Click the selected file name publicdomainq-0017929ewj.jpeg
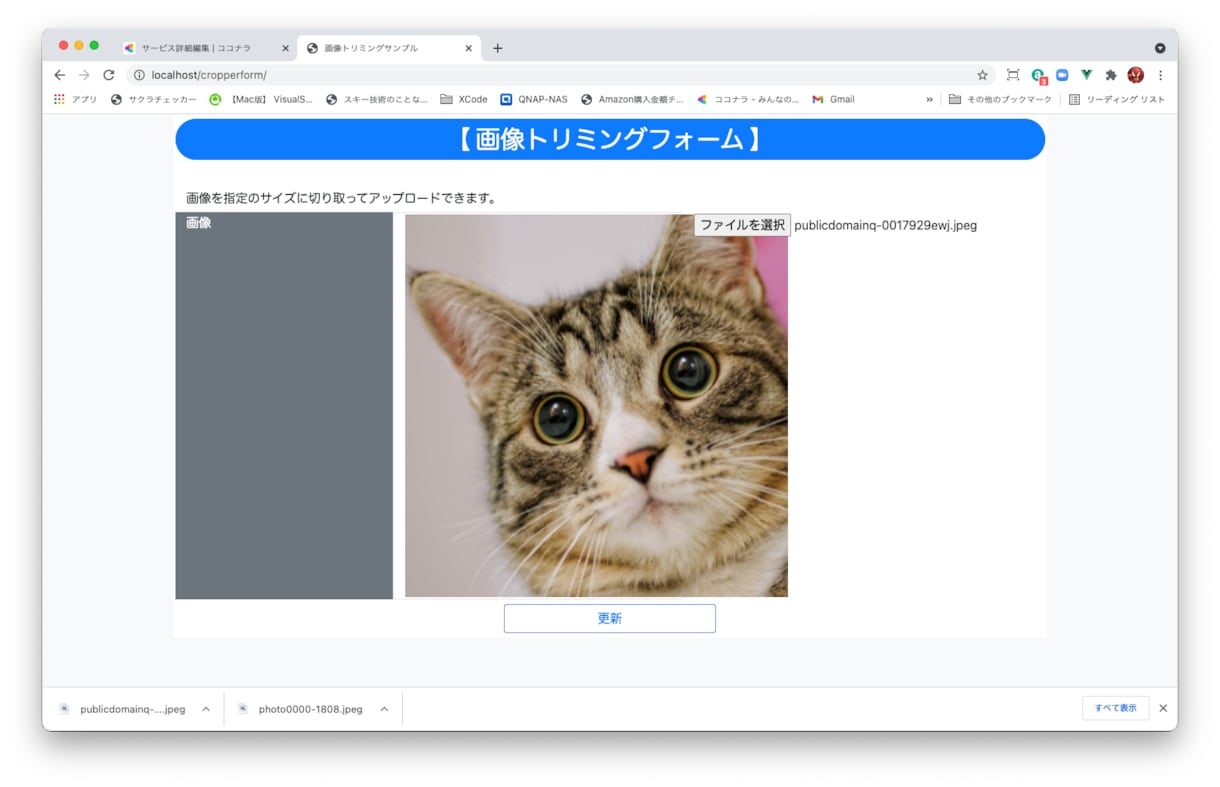Viewport: 1220px width, 787px height. coord(885,225)
